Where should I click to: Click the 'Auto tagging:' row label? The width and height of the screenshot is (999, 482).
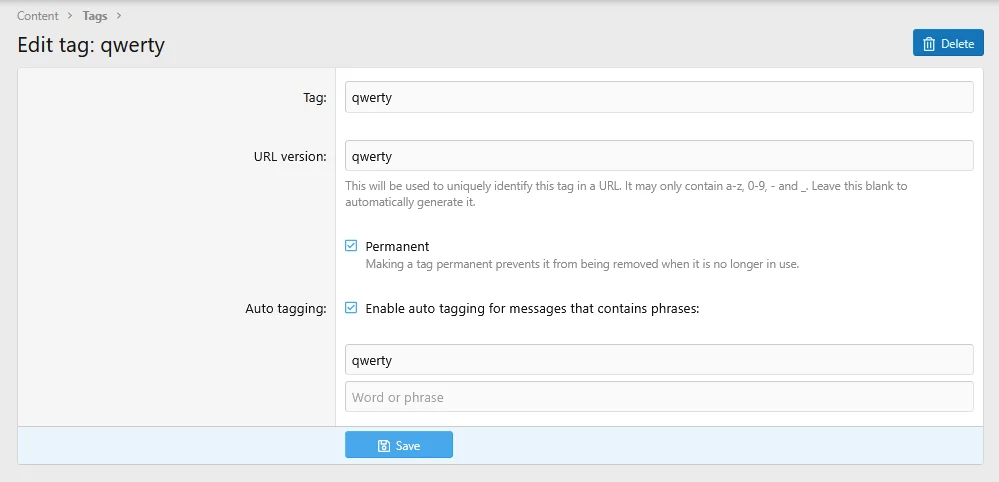coord(285,309)
